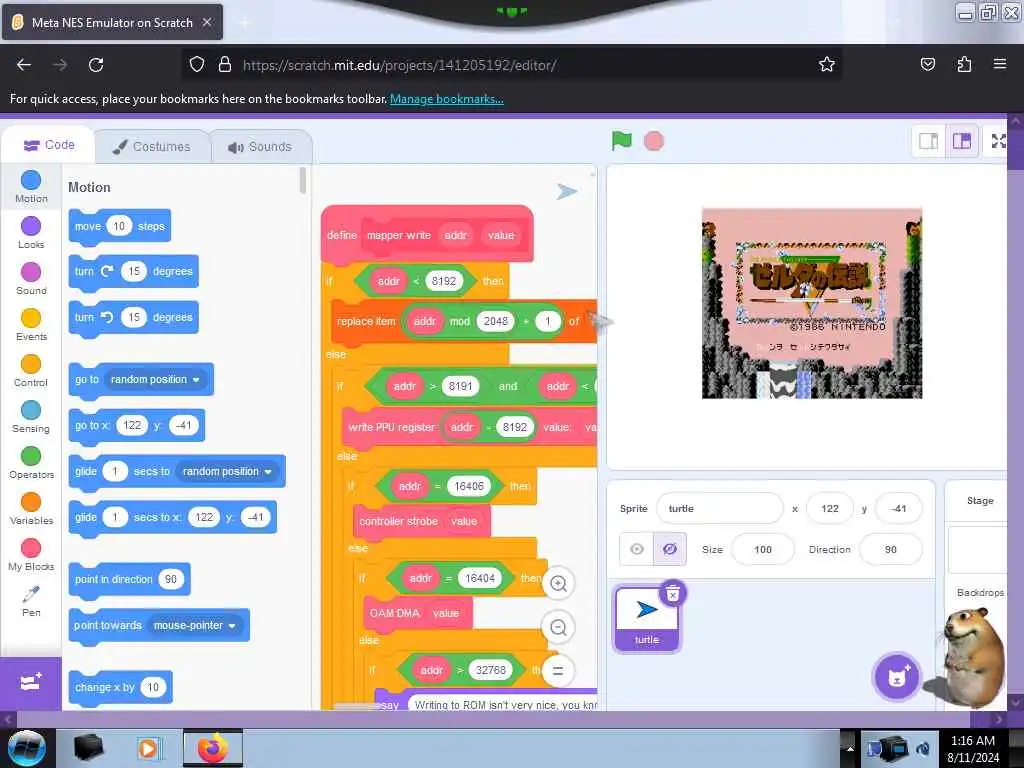Screen dimensions: 1024x768
Task: Delete the turtle sprite with trash icon
Action: (673, 593)
